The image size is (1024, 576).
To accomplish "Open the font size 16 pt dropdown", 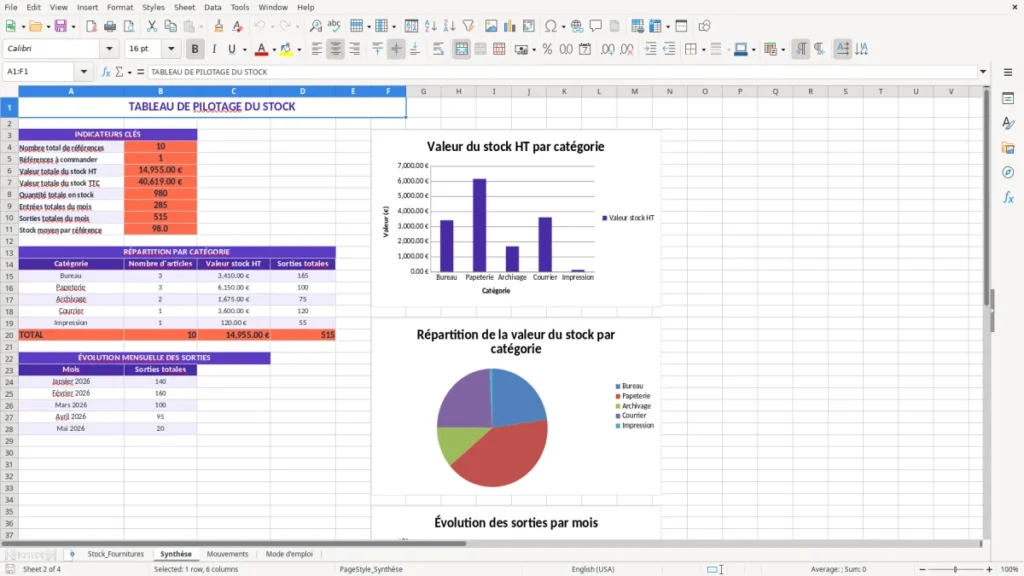I will (x=171, y=48).
